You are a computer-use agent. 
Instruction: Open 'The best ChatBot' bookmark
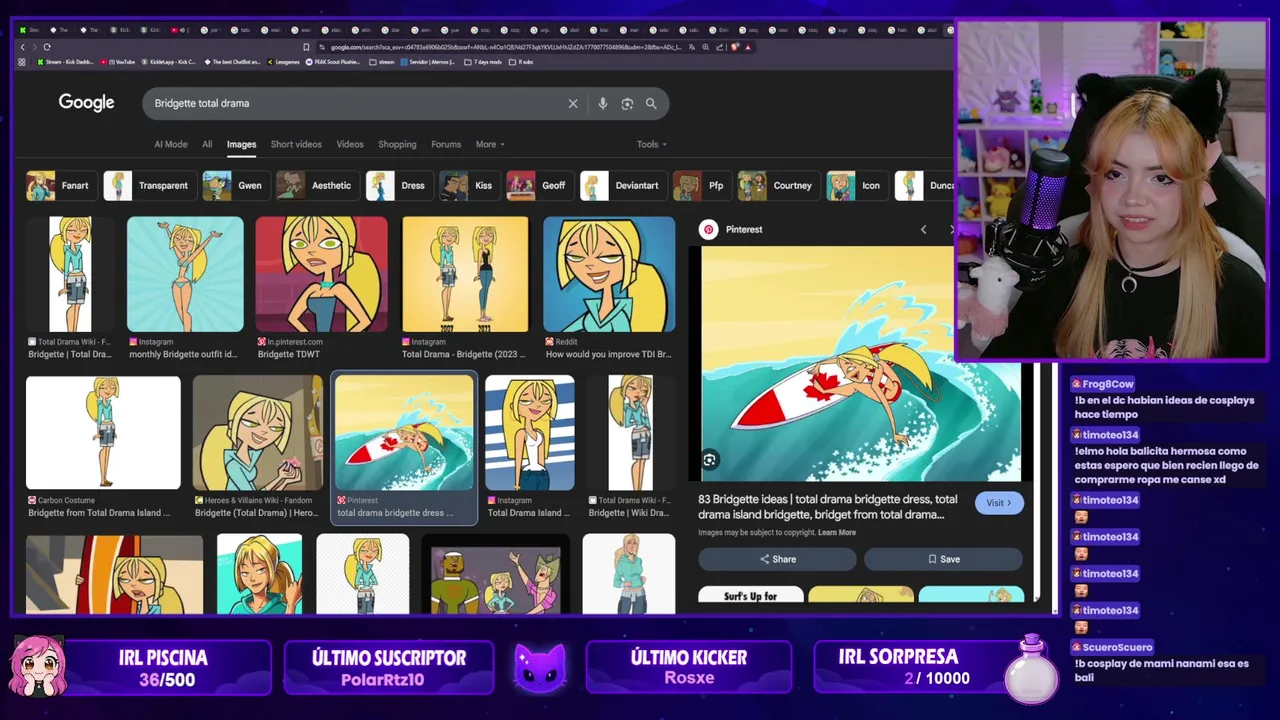pyautogui.click(x=231, y=62)
